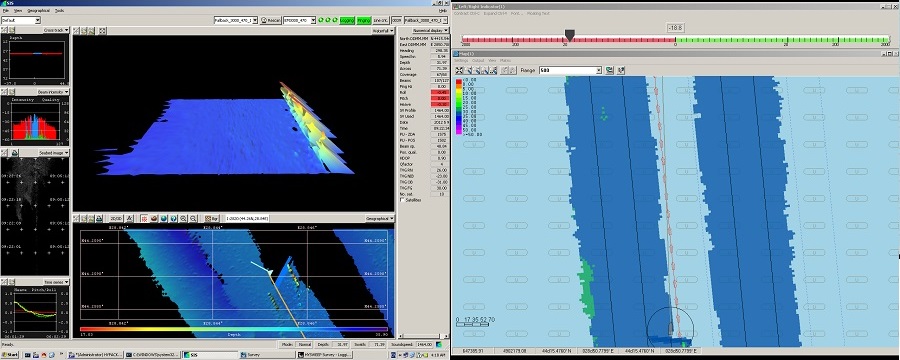Image resolution: width=900 pixels, height=360 pixels.
Task: Click Floating Text in Left/Right Indicator
Action: pyautogui.click(x=538, y=13)
